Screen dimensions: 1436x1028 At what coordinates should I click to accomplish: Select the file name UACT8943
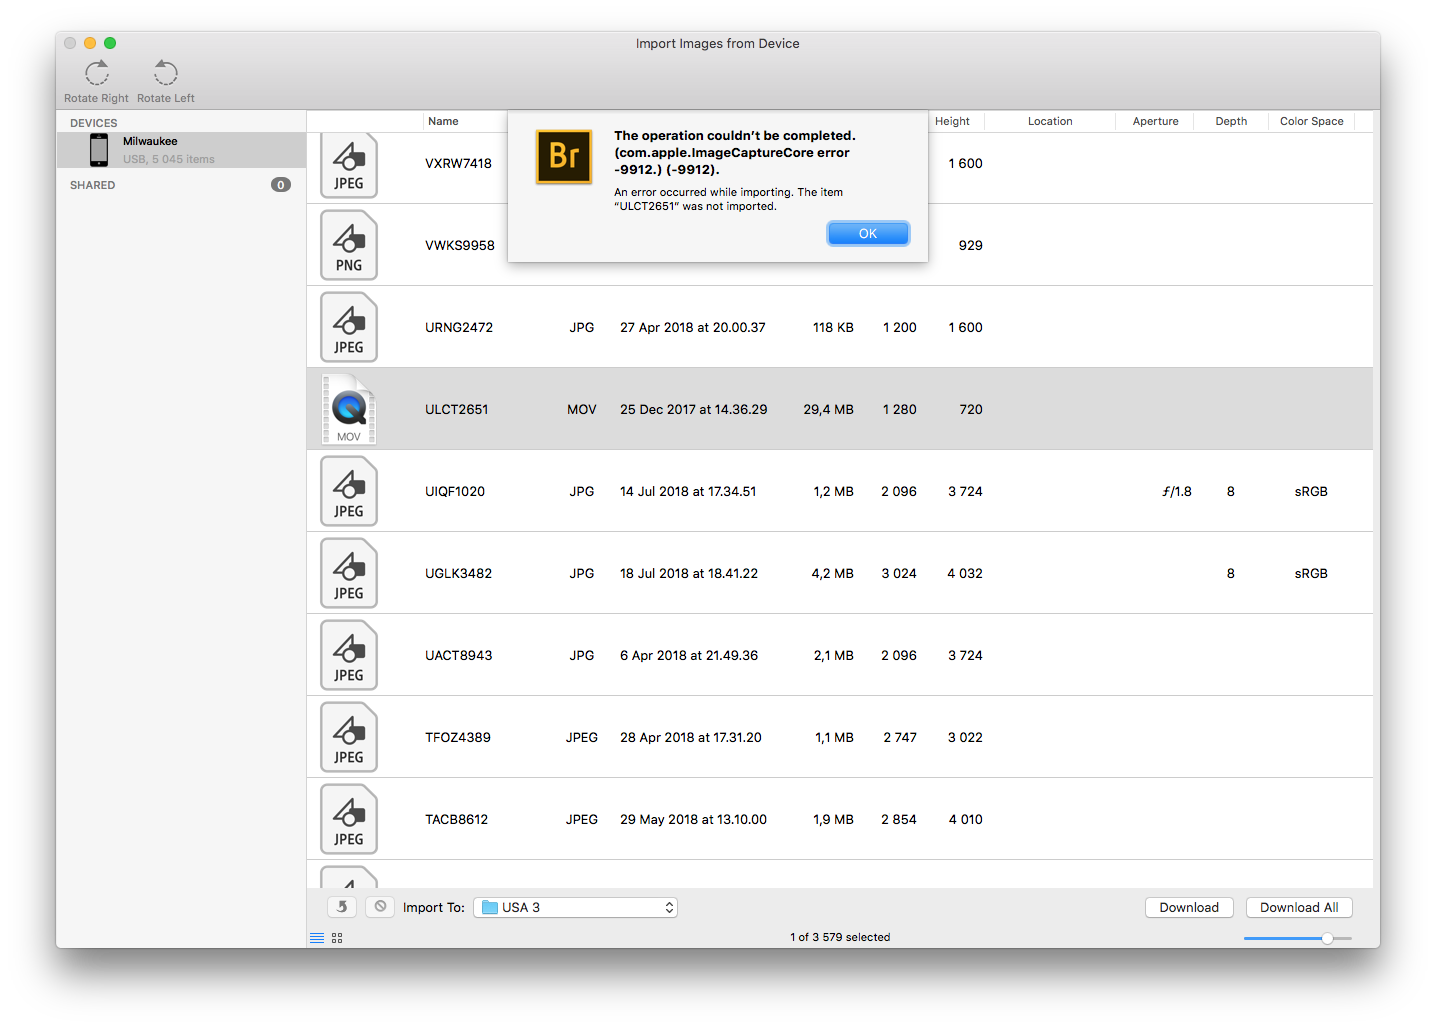pos(459,655)
